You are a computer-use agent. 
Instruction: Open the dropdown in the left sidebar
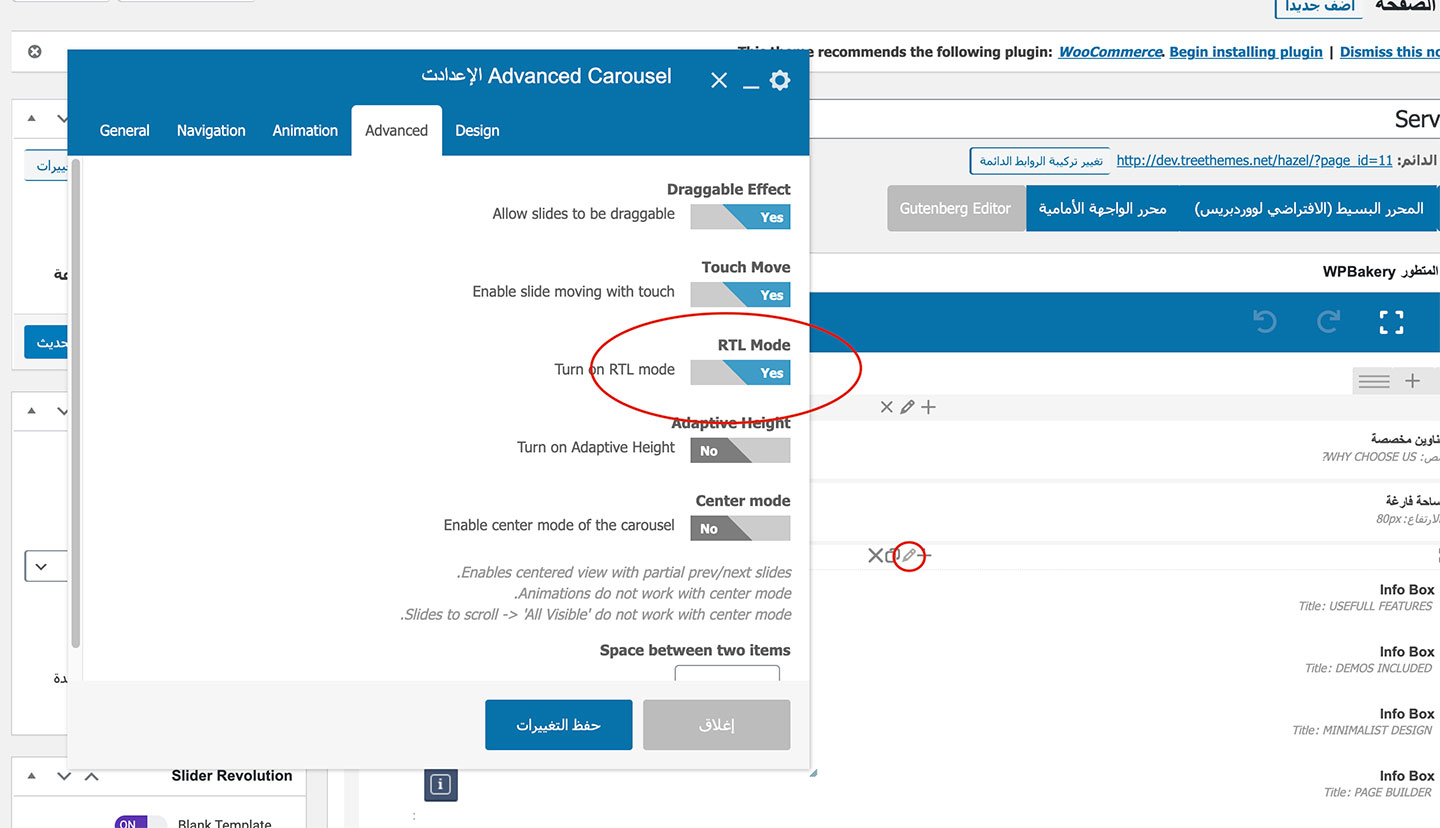pos(41,567)
